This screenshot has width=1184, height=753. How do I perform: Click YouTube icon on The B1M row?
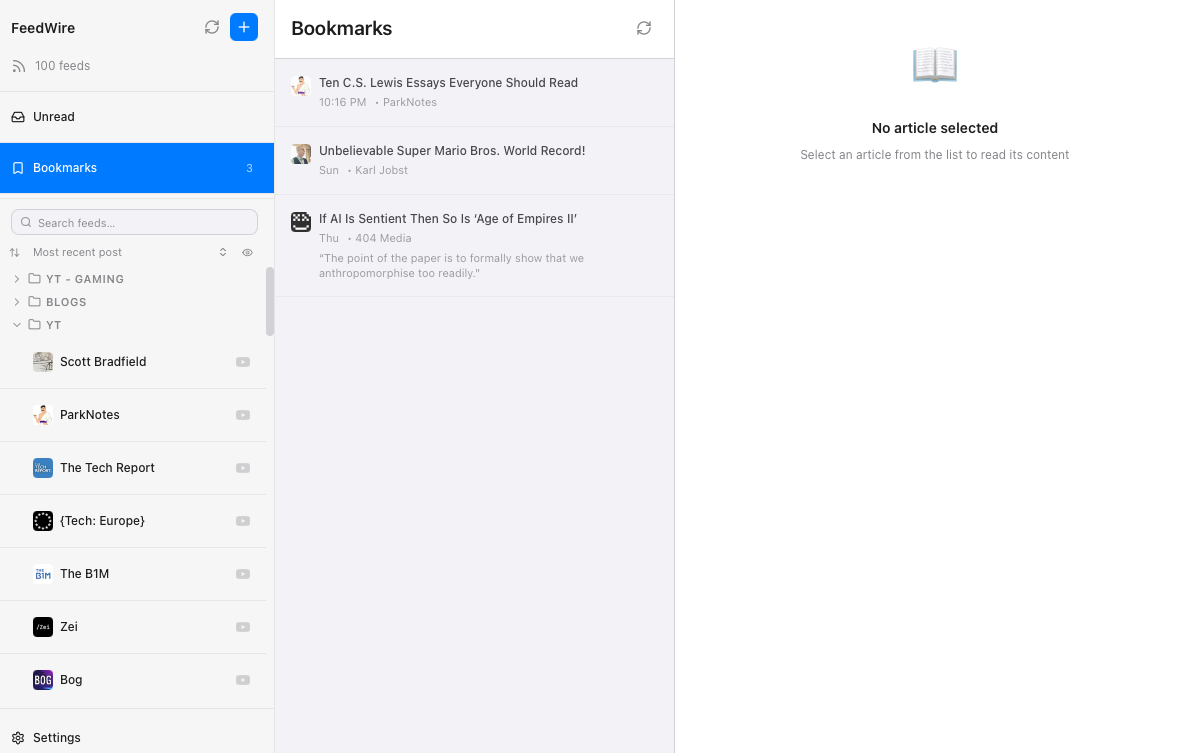242,574
